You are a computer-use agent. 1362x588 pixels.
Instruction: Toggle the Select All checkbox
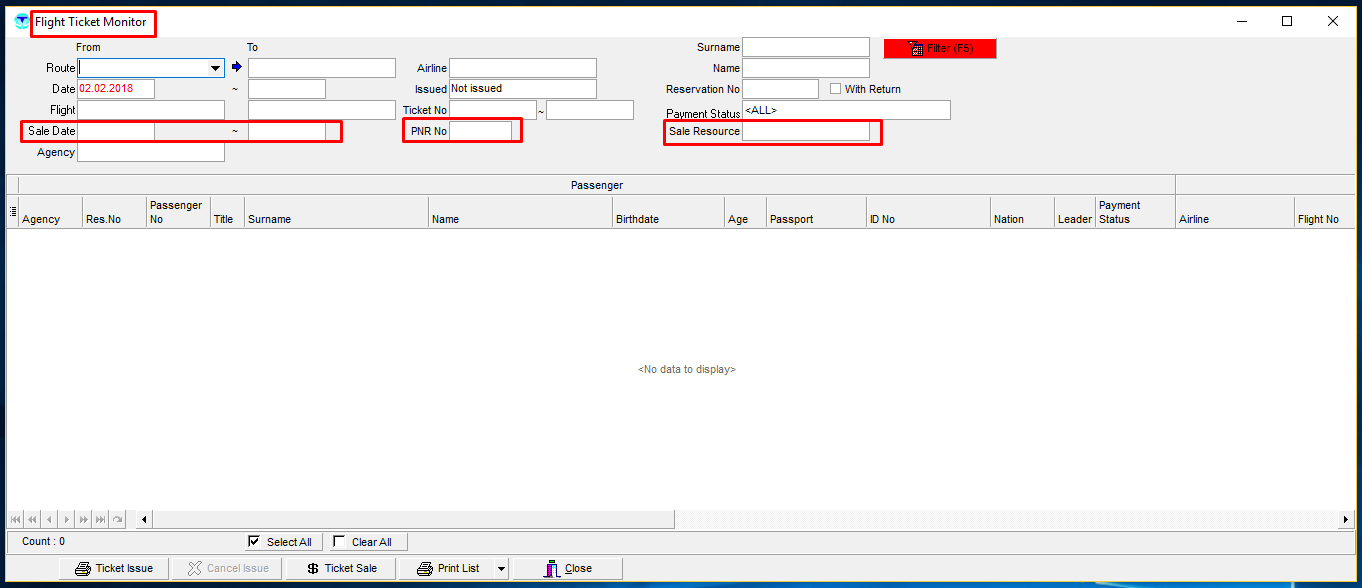tap(254, 542)
